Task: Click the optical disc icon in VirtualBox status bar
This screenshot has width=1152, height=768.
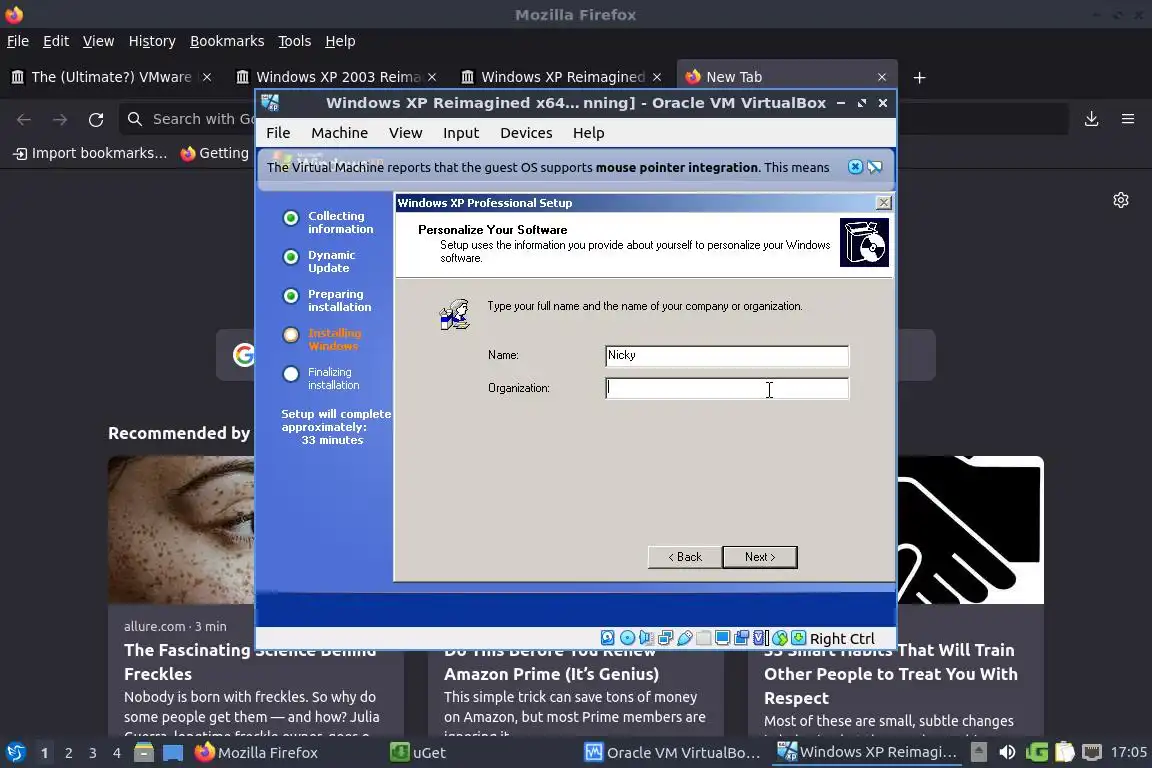Action: [x=627, y=638]
